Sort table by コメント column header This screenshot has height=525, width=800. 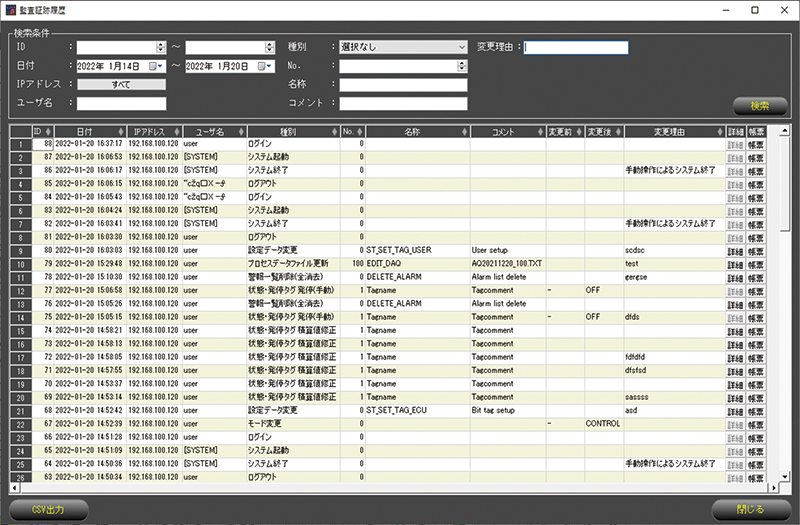(x=508, y=132)
